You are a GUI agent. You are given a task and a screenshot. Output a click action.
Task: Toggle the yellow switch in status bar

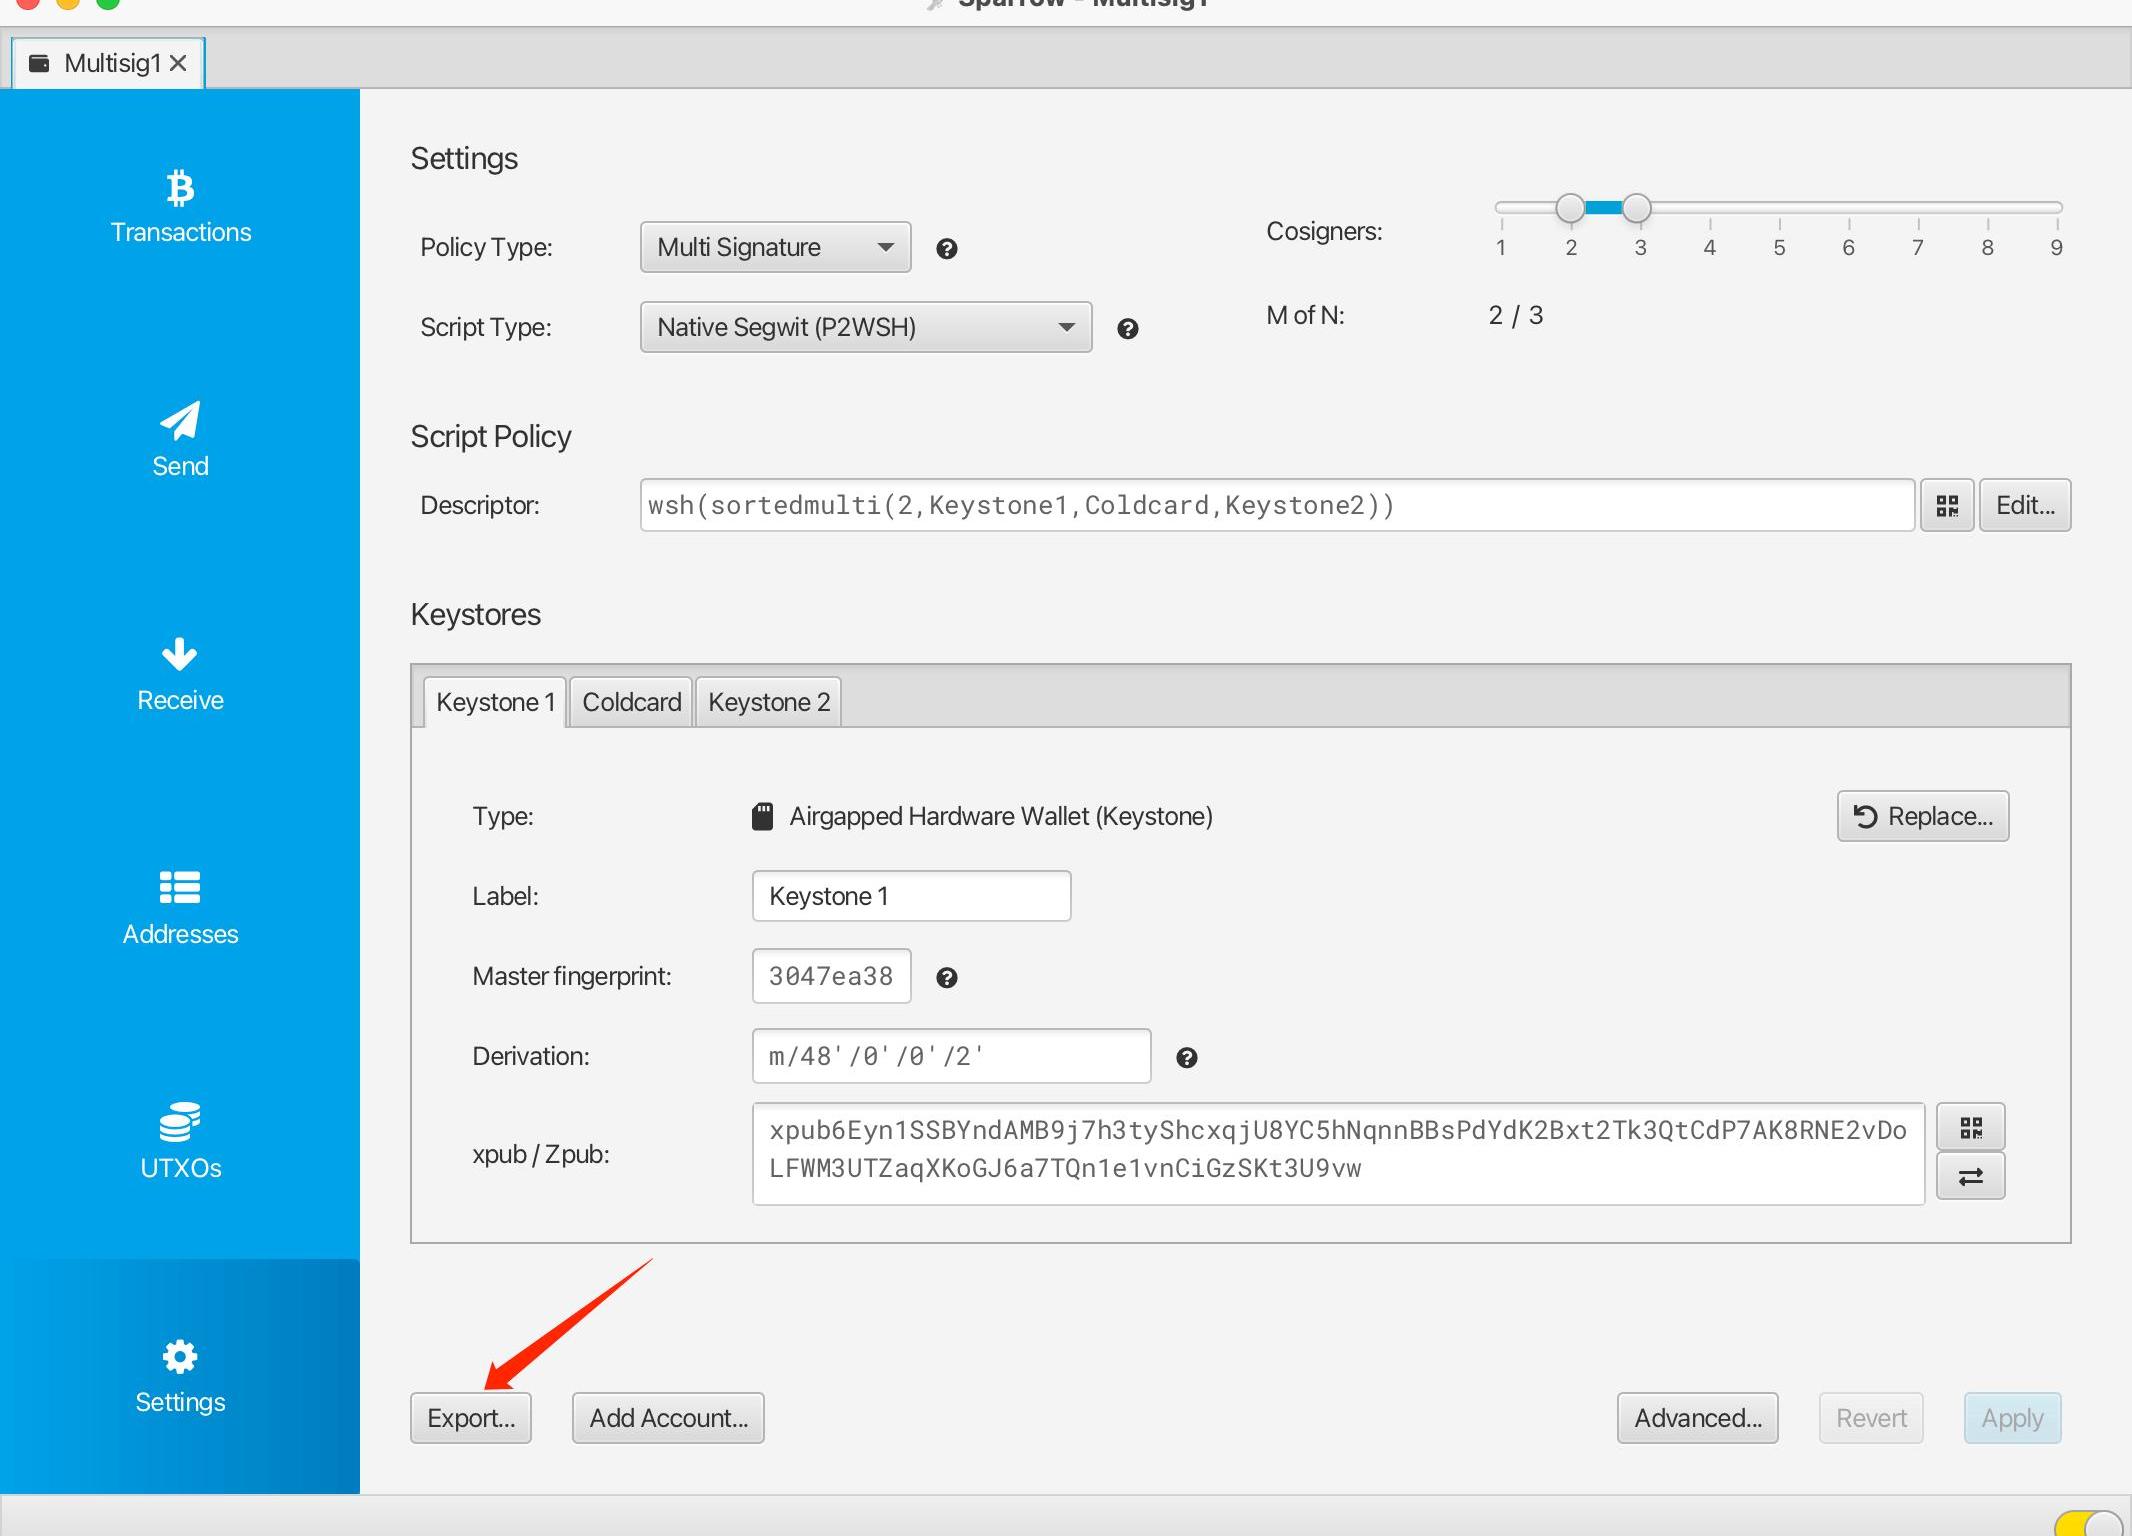click(2090, 1524)
